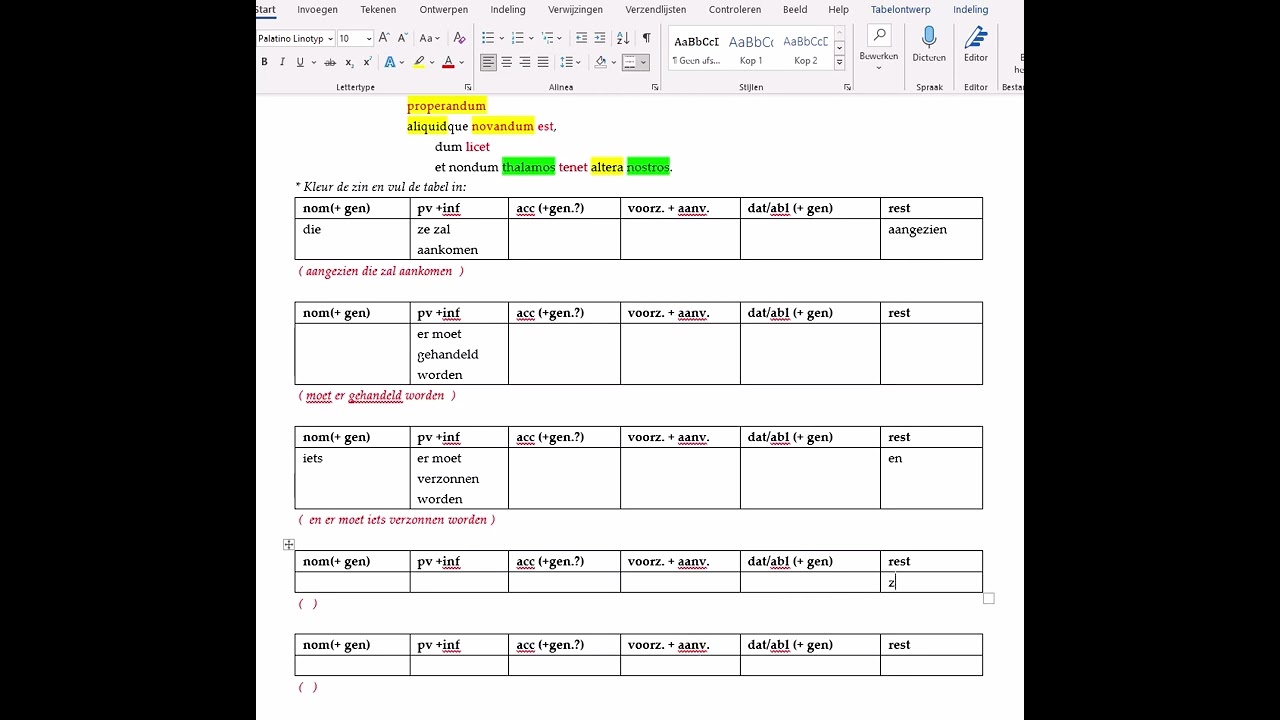Apply strikethrough formatting
The width and height of the screenshot is (1280, 720).
tap(330, 62)
